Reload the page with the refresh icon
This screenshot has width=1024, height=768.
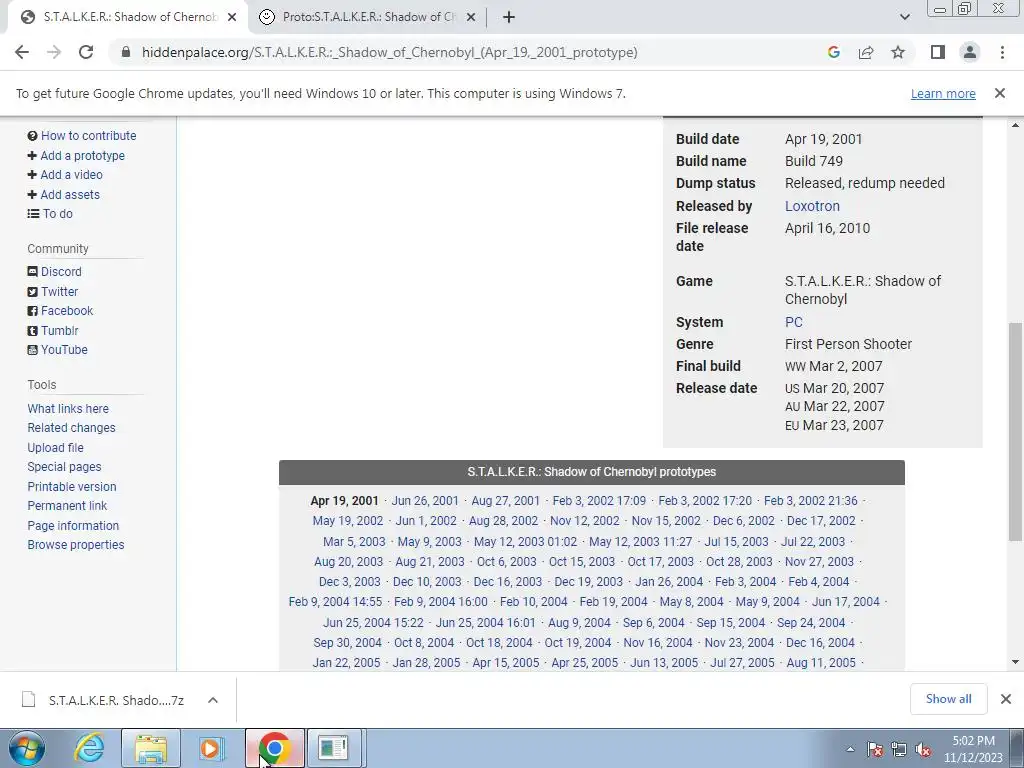[86, 52]
